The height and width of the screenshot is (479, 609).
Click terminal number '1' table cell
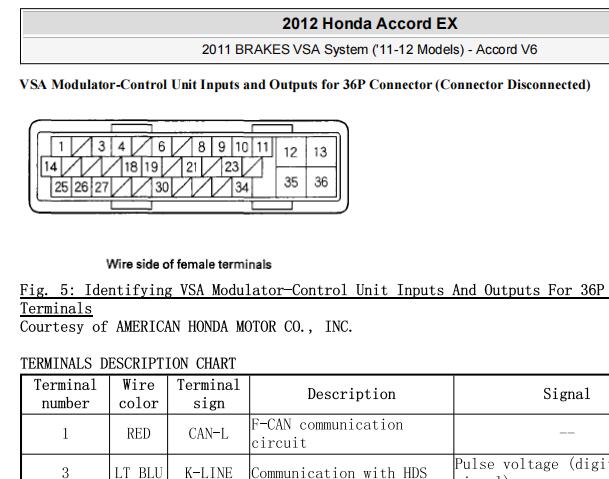(65, 434)
